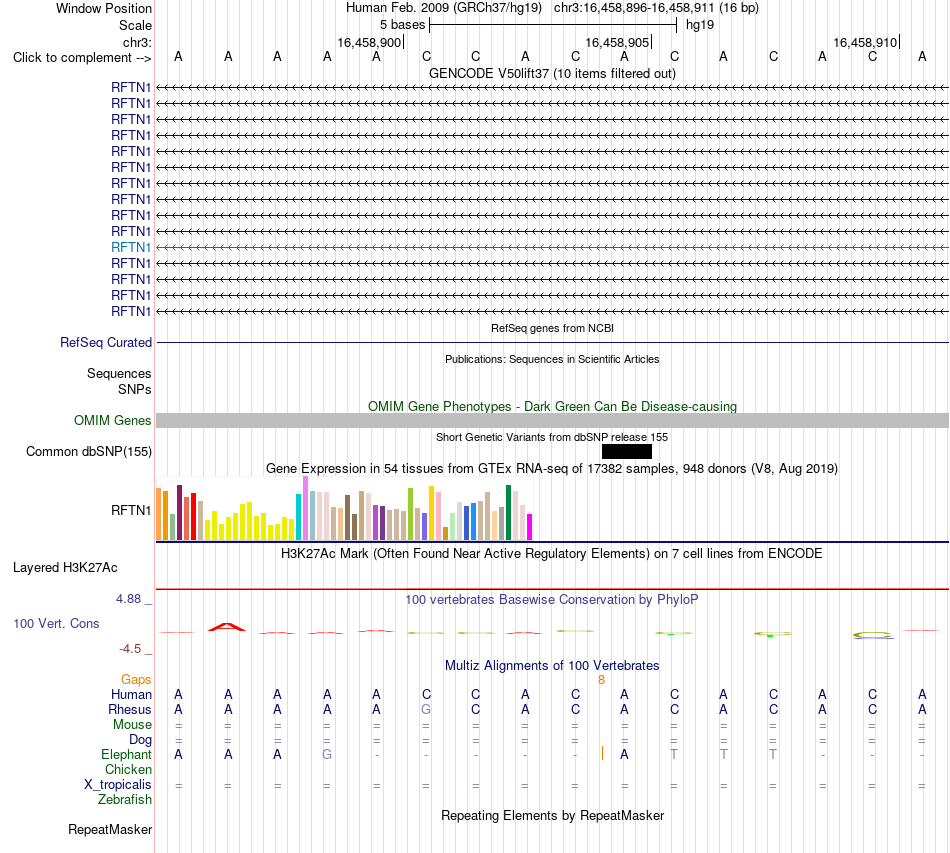Select the Layered H3K27Ac track label
950x853 pixels.
[65, 568]
